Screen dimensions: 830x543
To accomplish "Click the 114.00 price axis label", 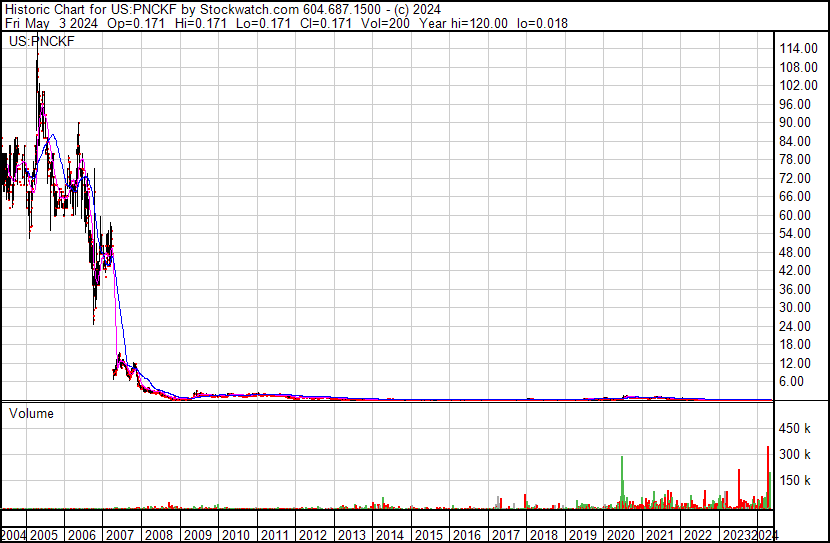I will pos(798,48).
